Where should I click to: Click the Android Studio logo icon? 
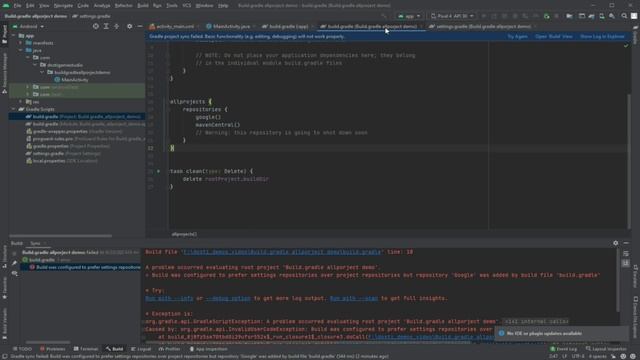coord(6,6)
